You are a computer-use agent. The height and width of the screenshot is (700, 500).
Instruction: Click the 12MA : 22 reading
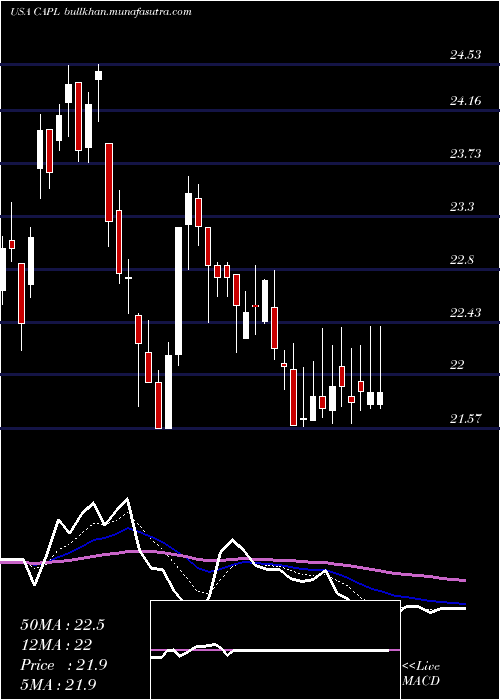[56, 644]
